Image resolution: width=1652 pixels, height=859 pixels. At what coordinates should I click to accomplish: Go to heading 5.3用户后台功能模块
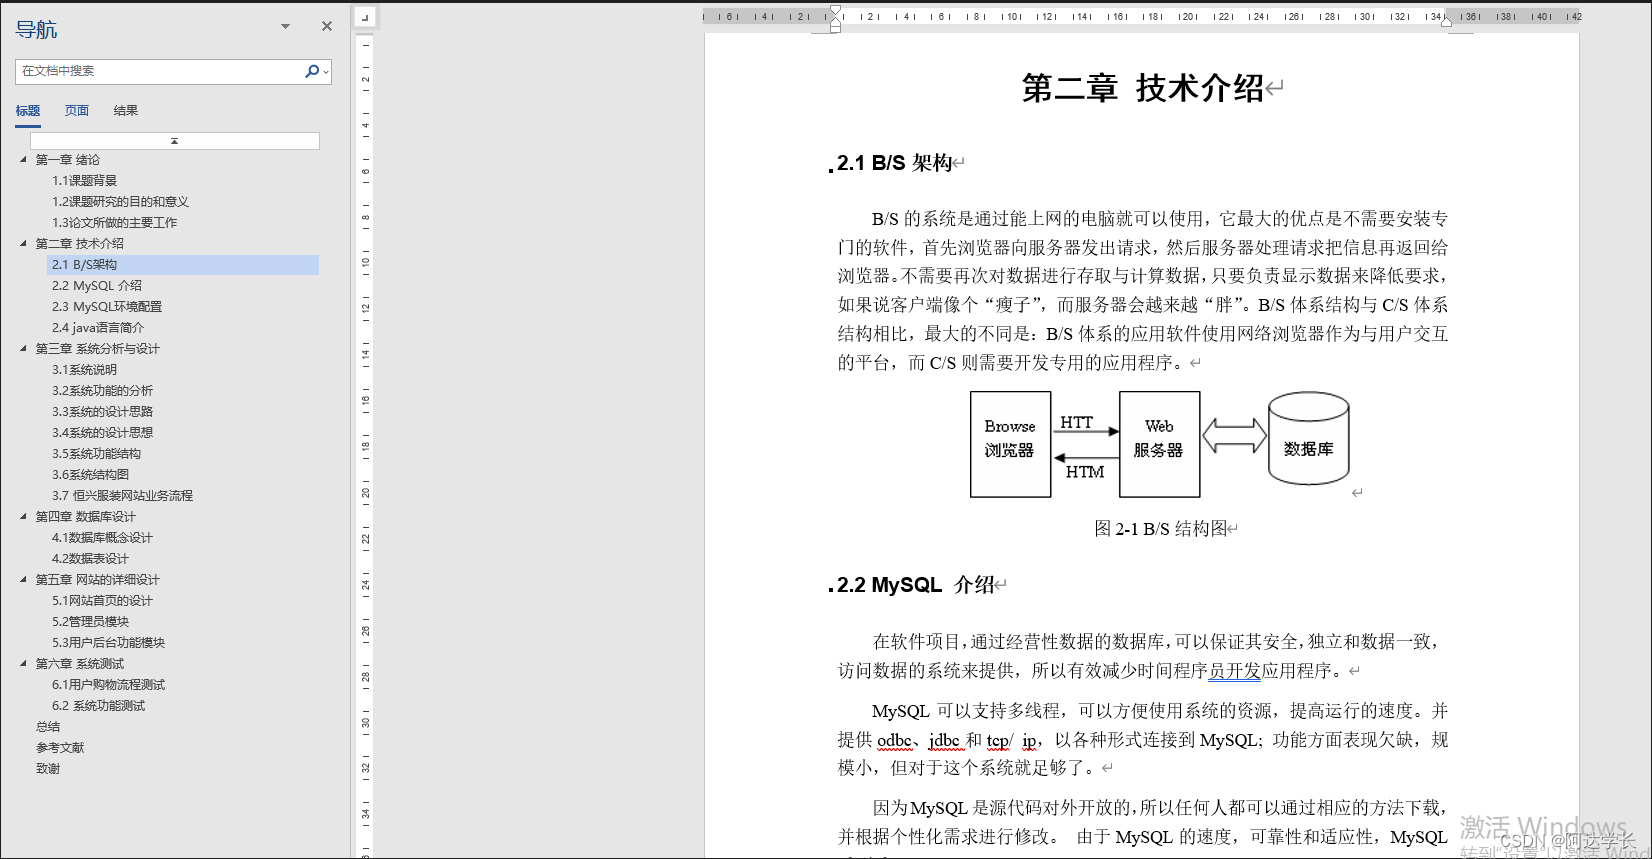click(x=109, y=643)
